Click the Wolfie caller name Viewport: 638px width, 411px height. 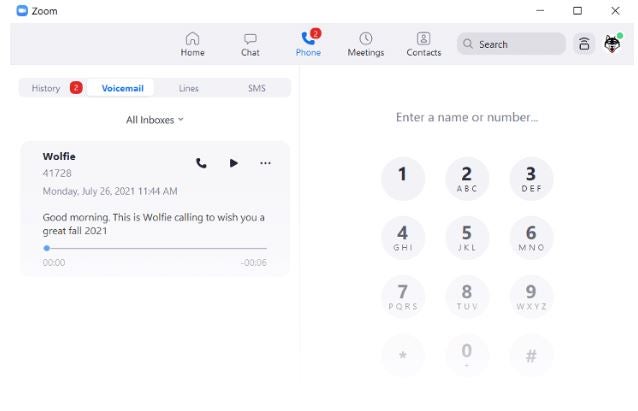pyautogui.click(x=59, y=156)
